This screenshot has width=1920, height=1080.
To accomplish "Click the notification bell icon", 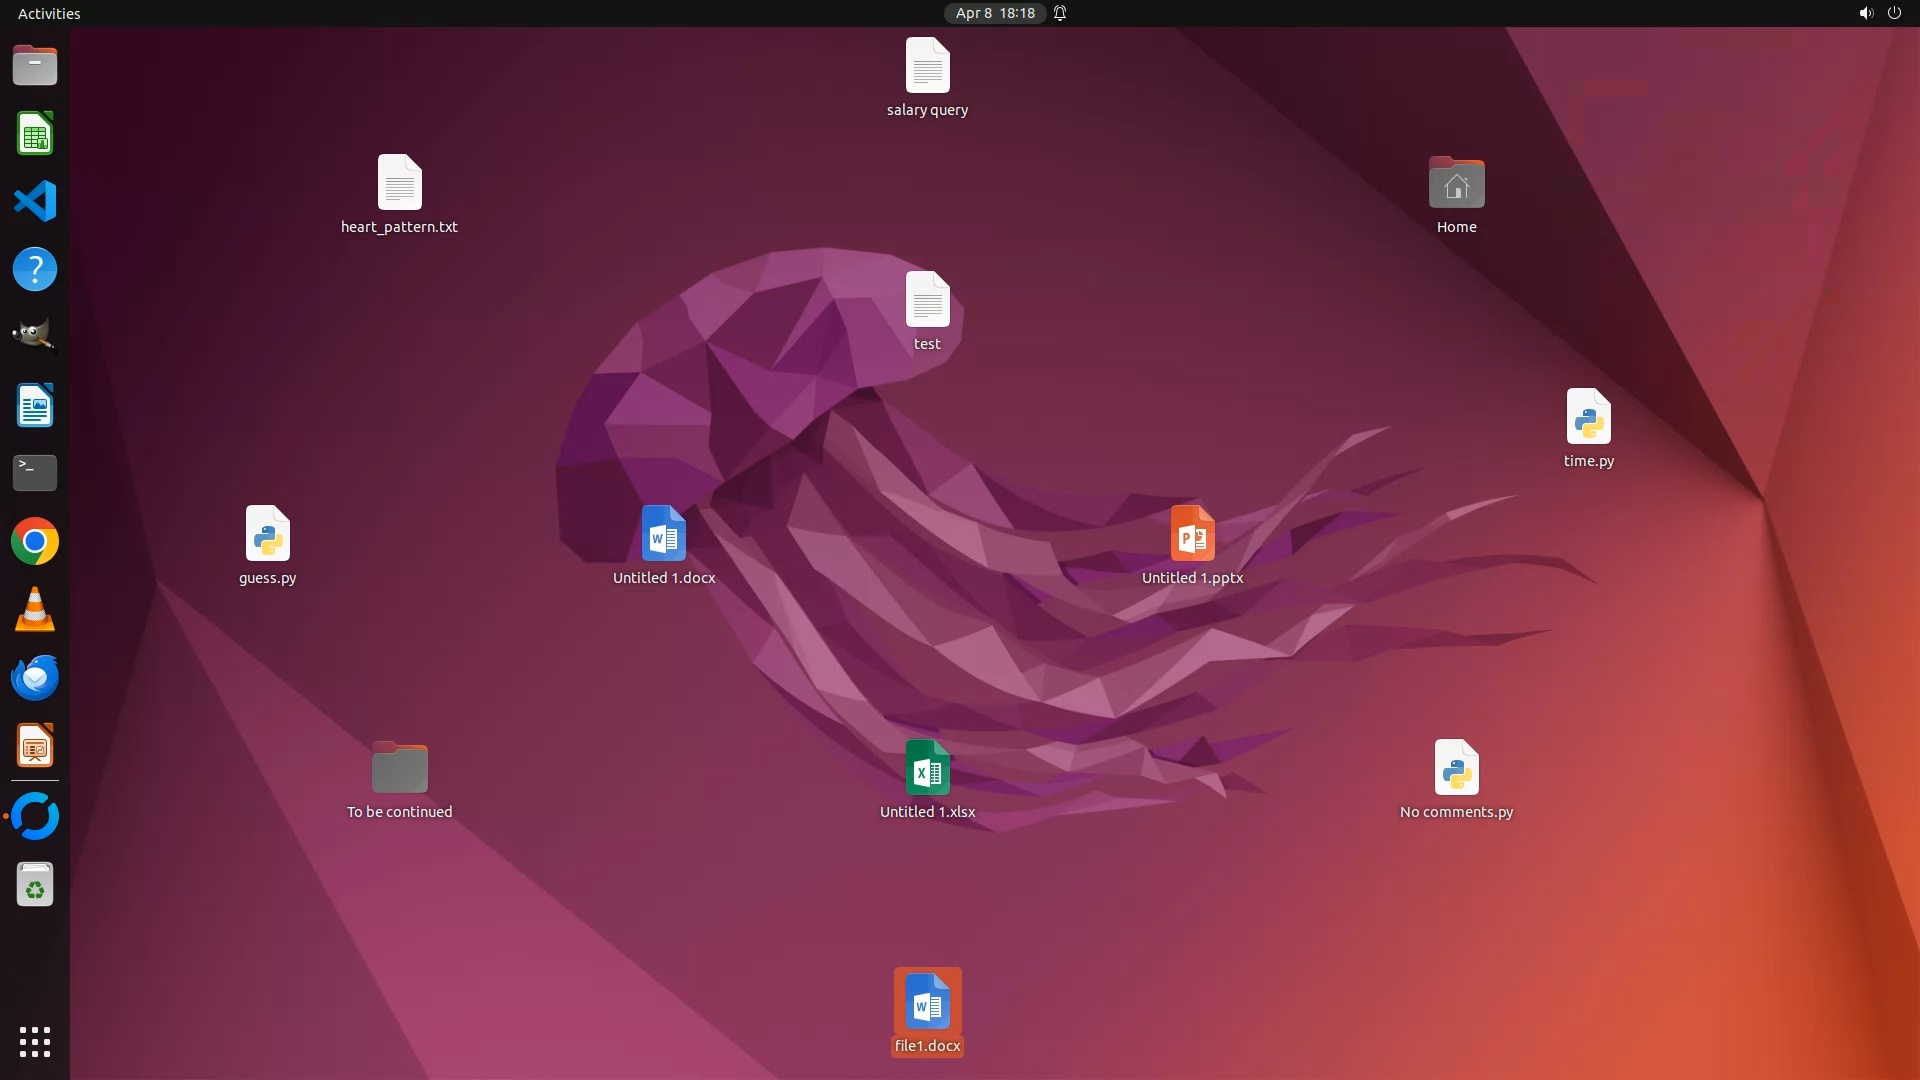I will click(1060, 13).
